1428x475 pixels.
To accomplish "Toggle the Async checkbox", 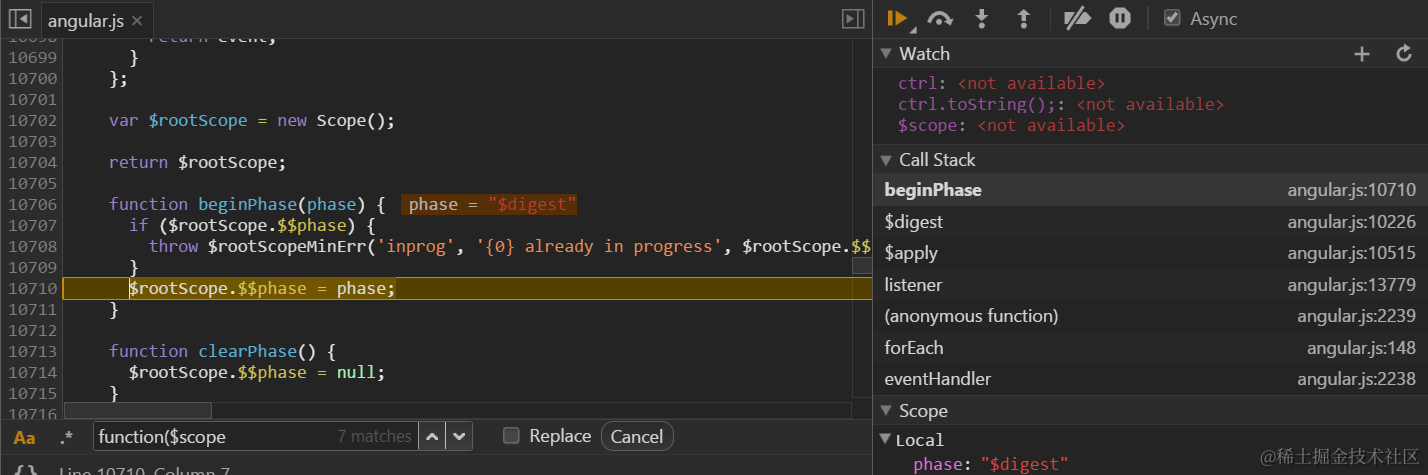I will click(1172, 18).
